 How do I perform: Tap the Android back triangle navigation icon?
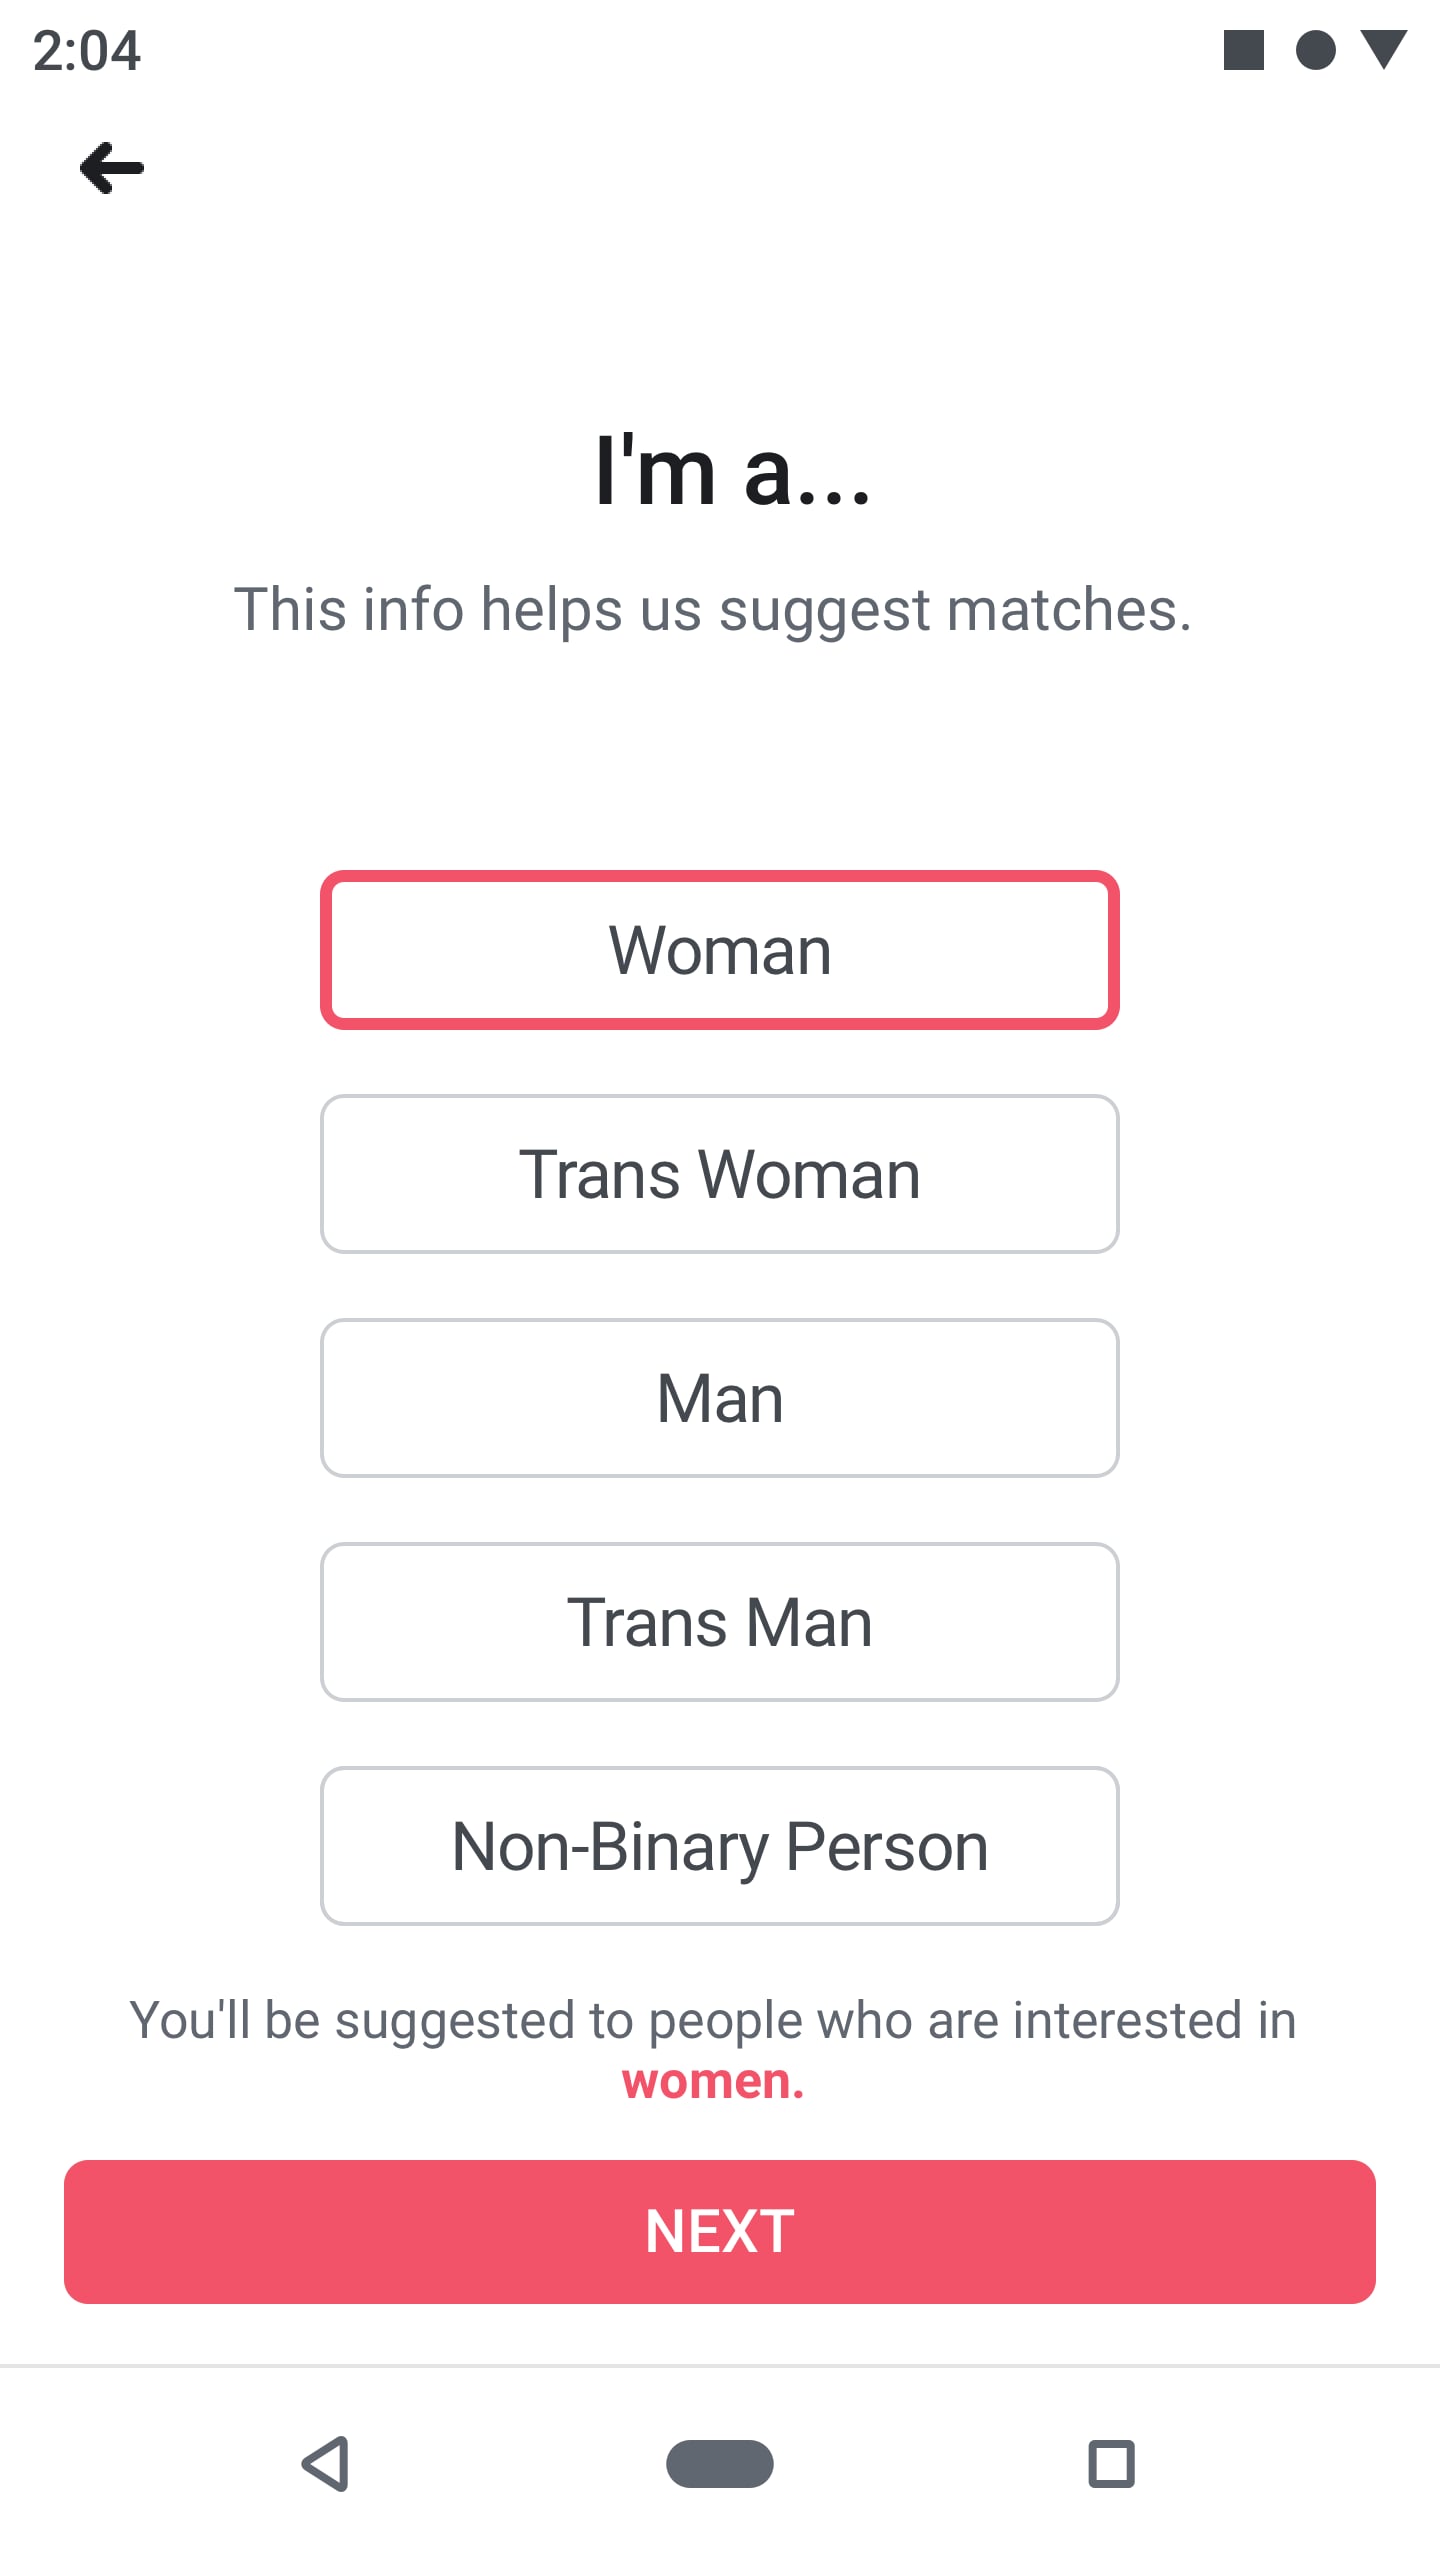[x=326, y=2463]
